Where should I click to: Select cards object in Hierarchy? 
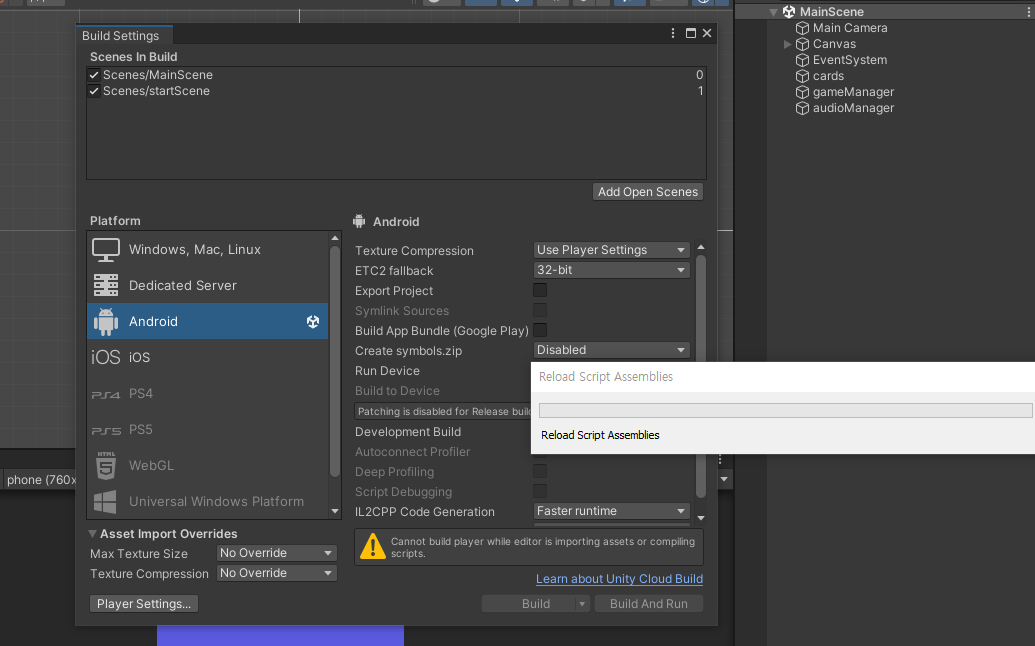click(828, 76)
